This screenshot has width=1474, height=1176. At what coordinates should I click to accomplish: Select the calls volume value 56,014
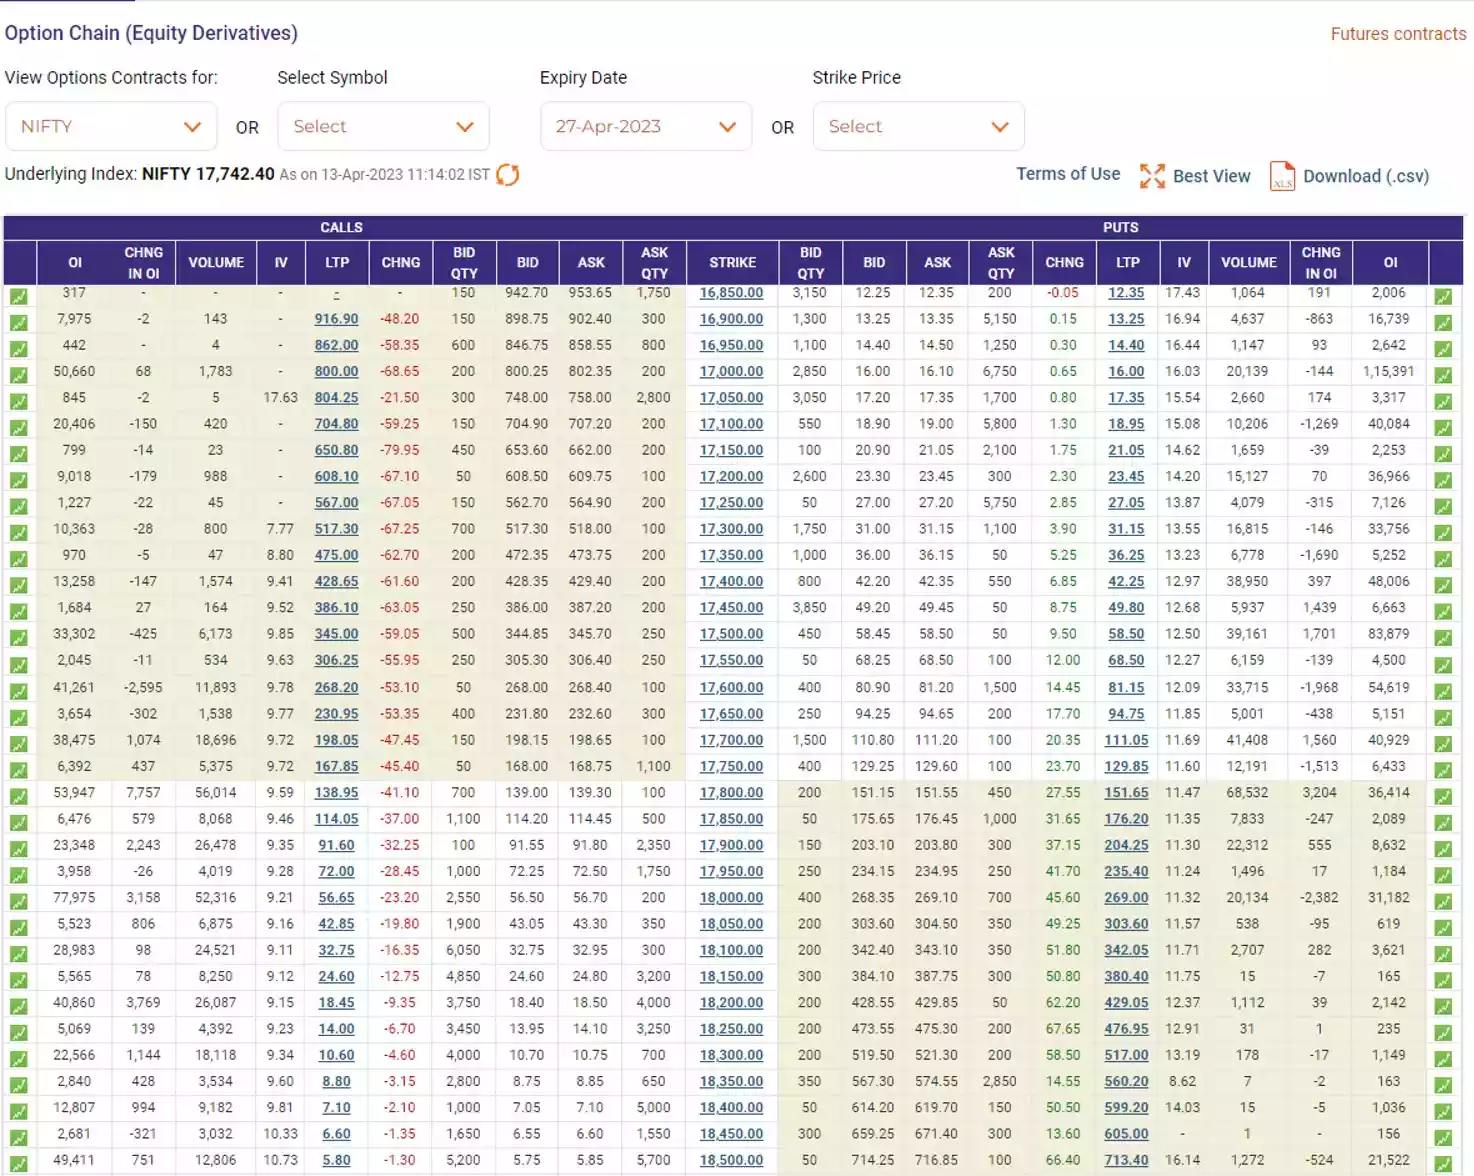coord(216,792)
